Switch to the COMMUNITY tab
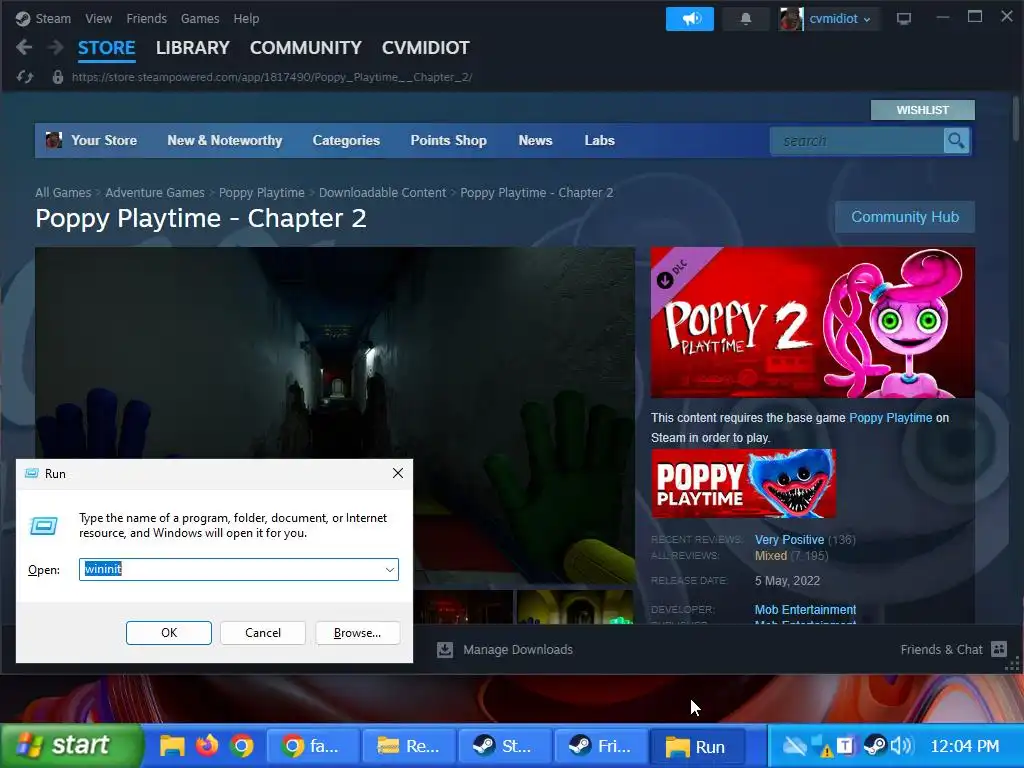Screen dimensions: 1024x768 pos(306,48)
